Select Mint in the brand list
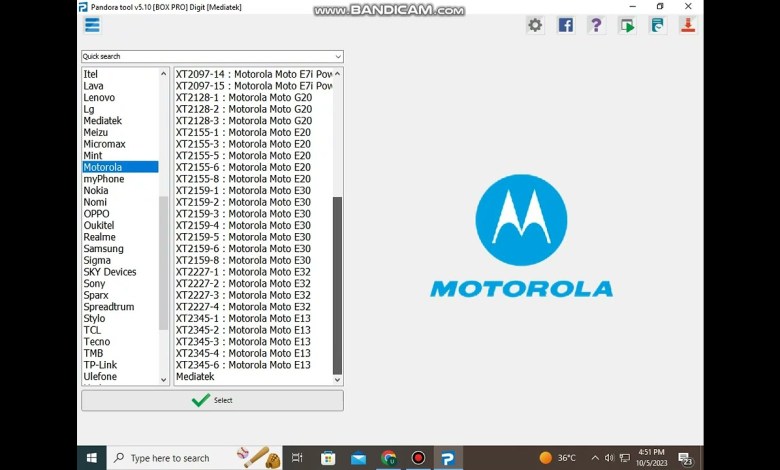This screenshot has height=470, width=780. click(93, 155)
